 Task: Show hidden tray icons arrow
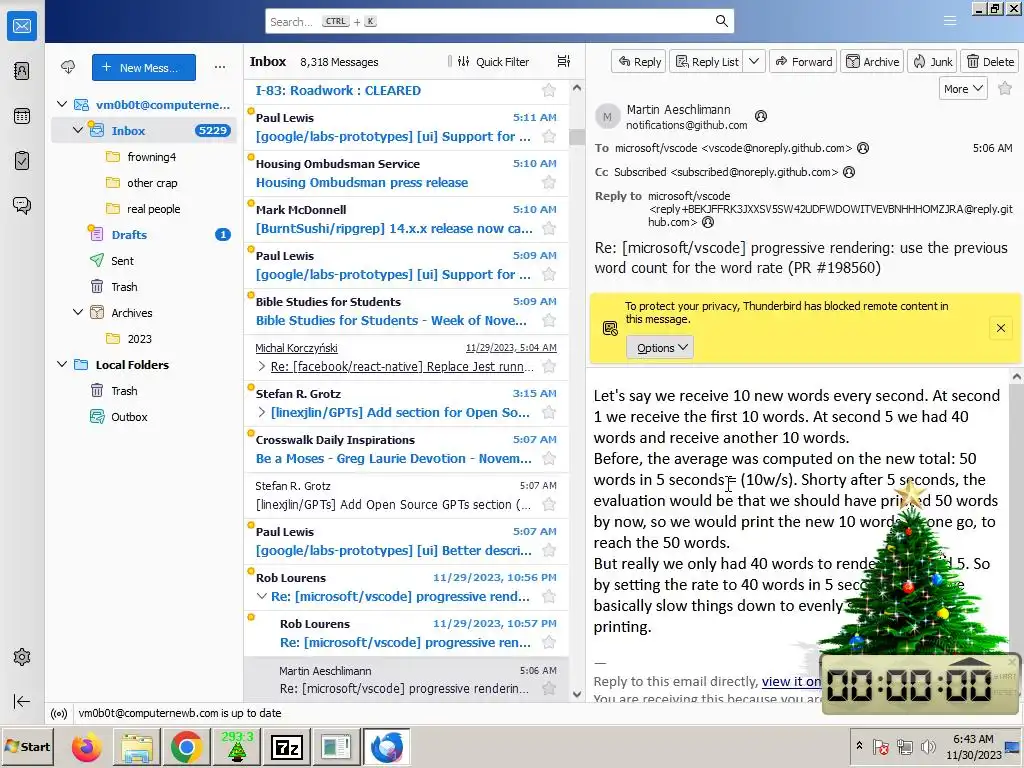click(859, 746)
